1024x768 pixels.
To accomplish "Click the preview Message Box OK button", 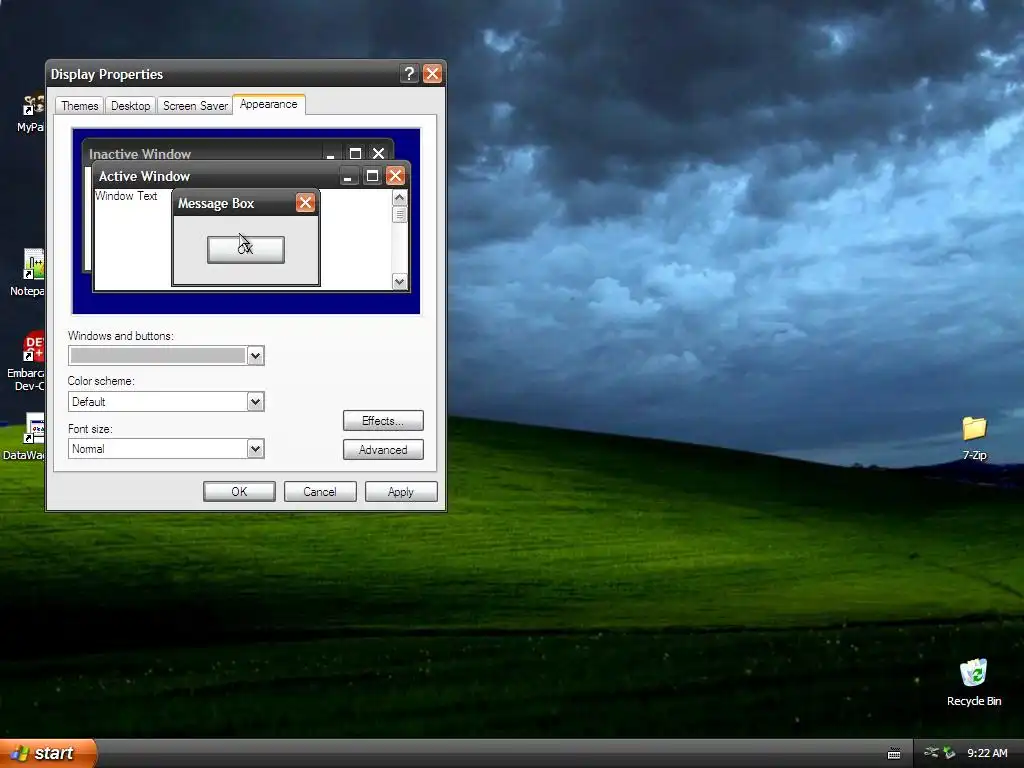I will point(246,249).
